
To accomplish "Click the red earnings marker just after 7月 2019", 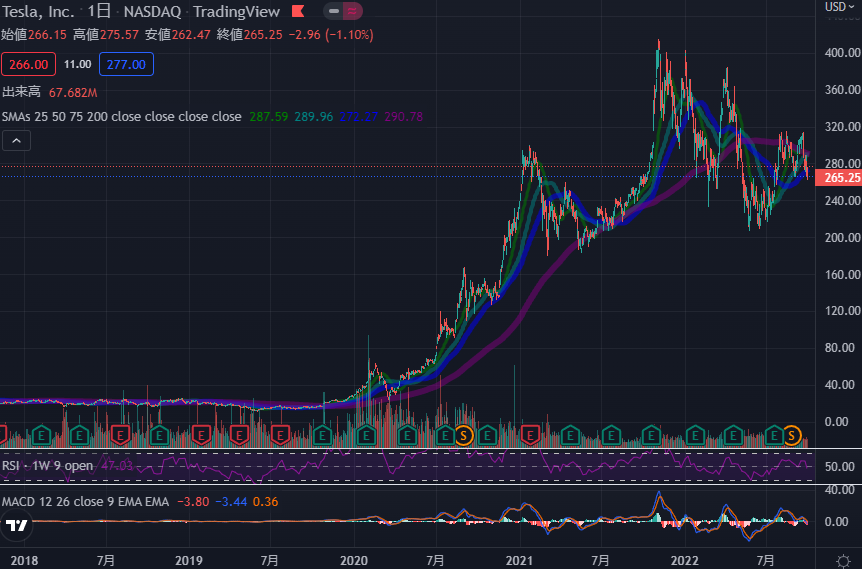I will (280, 436).
